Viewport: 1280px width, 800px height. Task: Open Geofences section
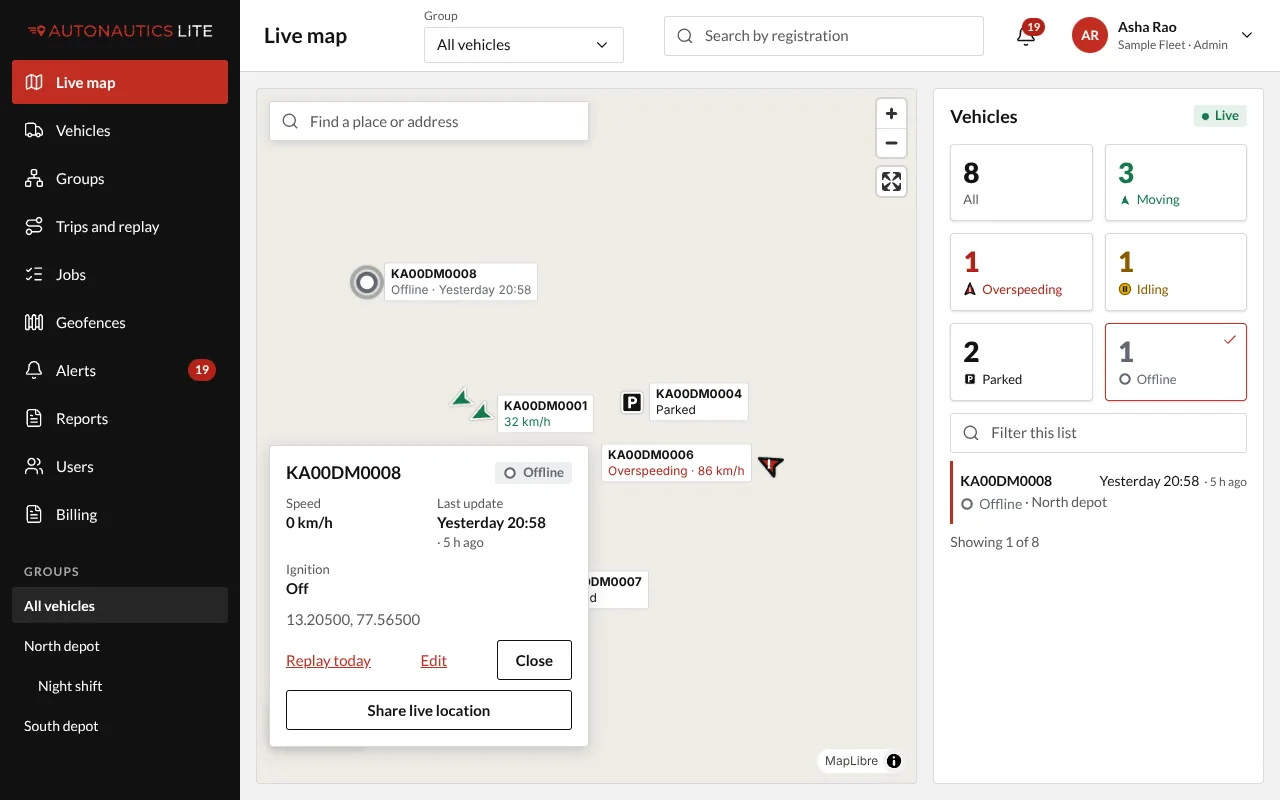point(120,323)
